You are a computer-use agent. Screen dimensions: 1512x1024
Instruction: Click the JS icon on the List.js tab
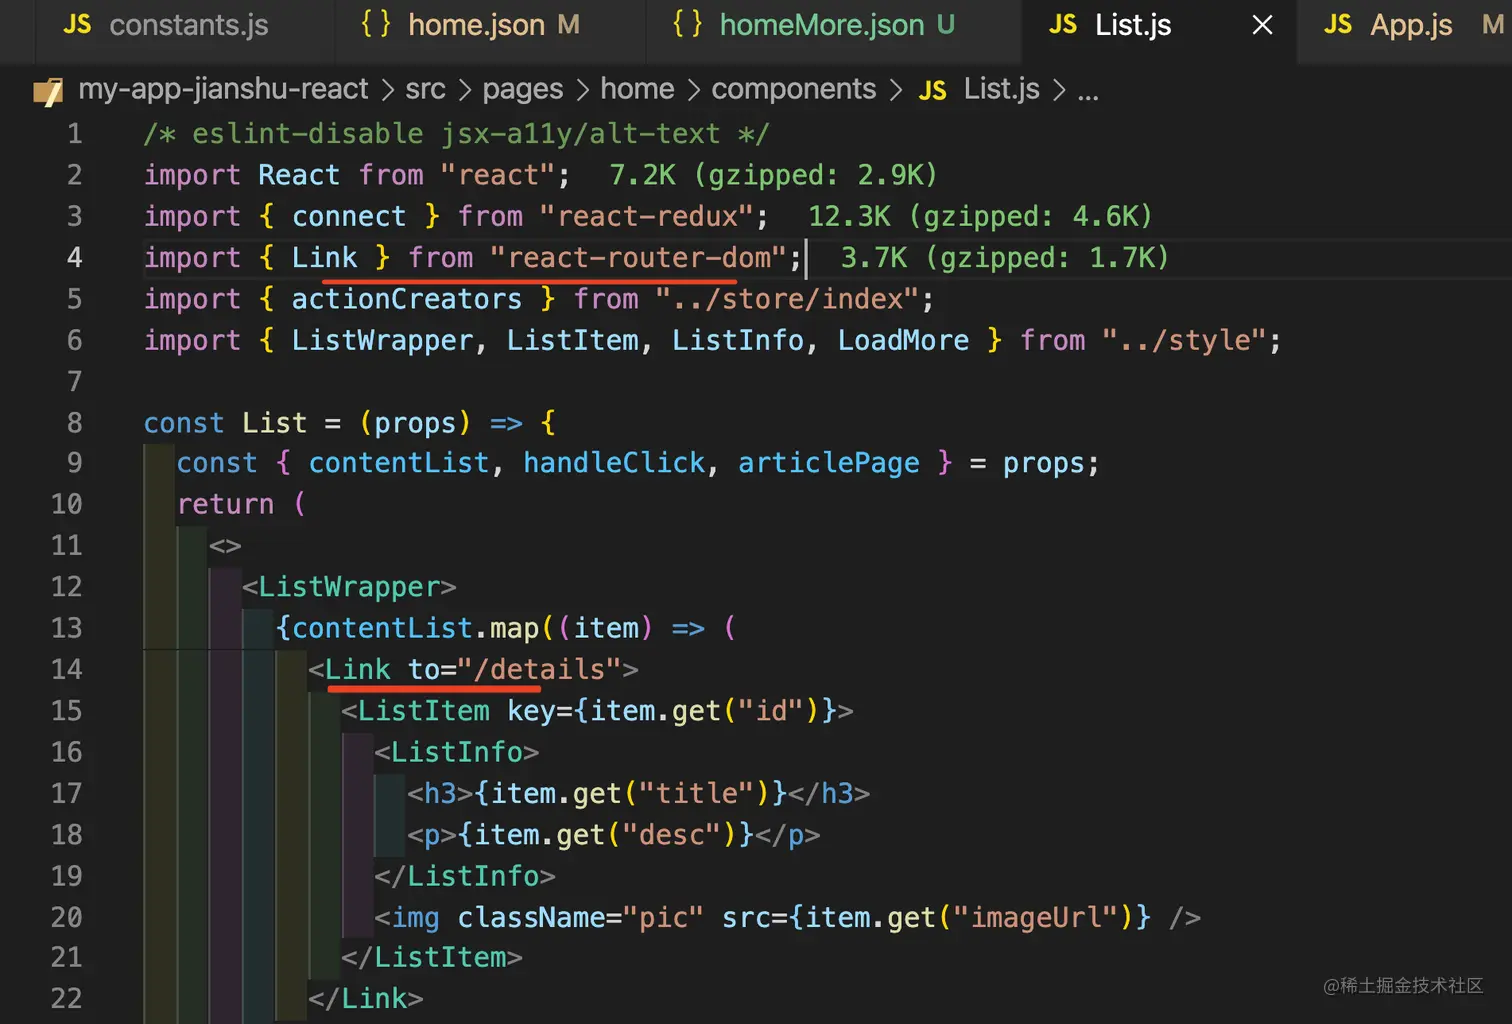coord(1063,25)
